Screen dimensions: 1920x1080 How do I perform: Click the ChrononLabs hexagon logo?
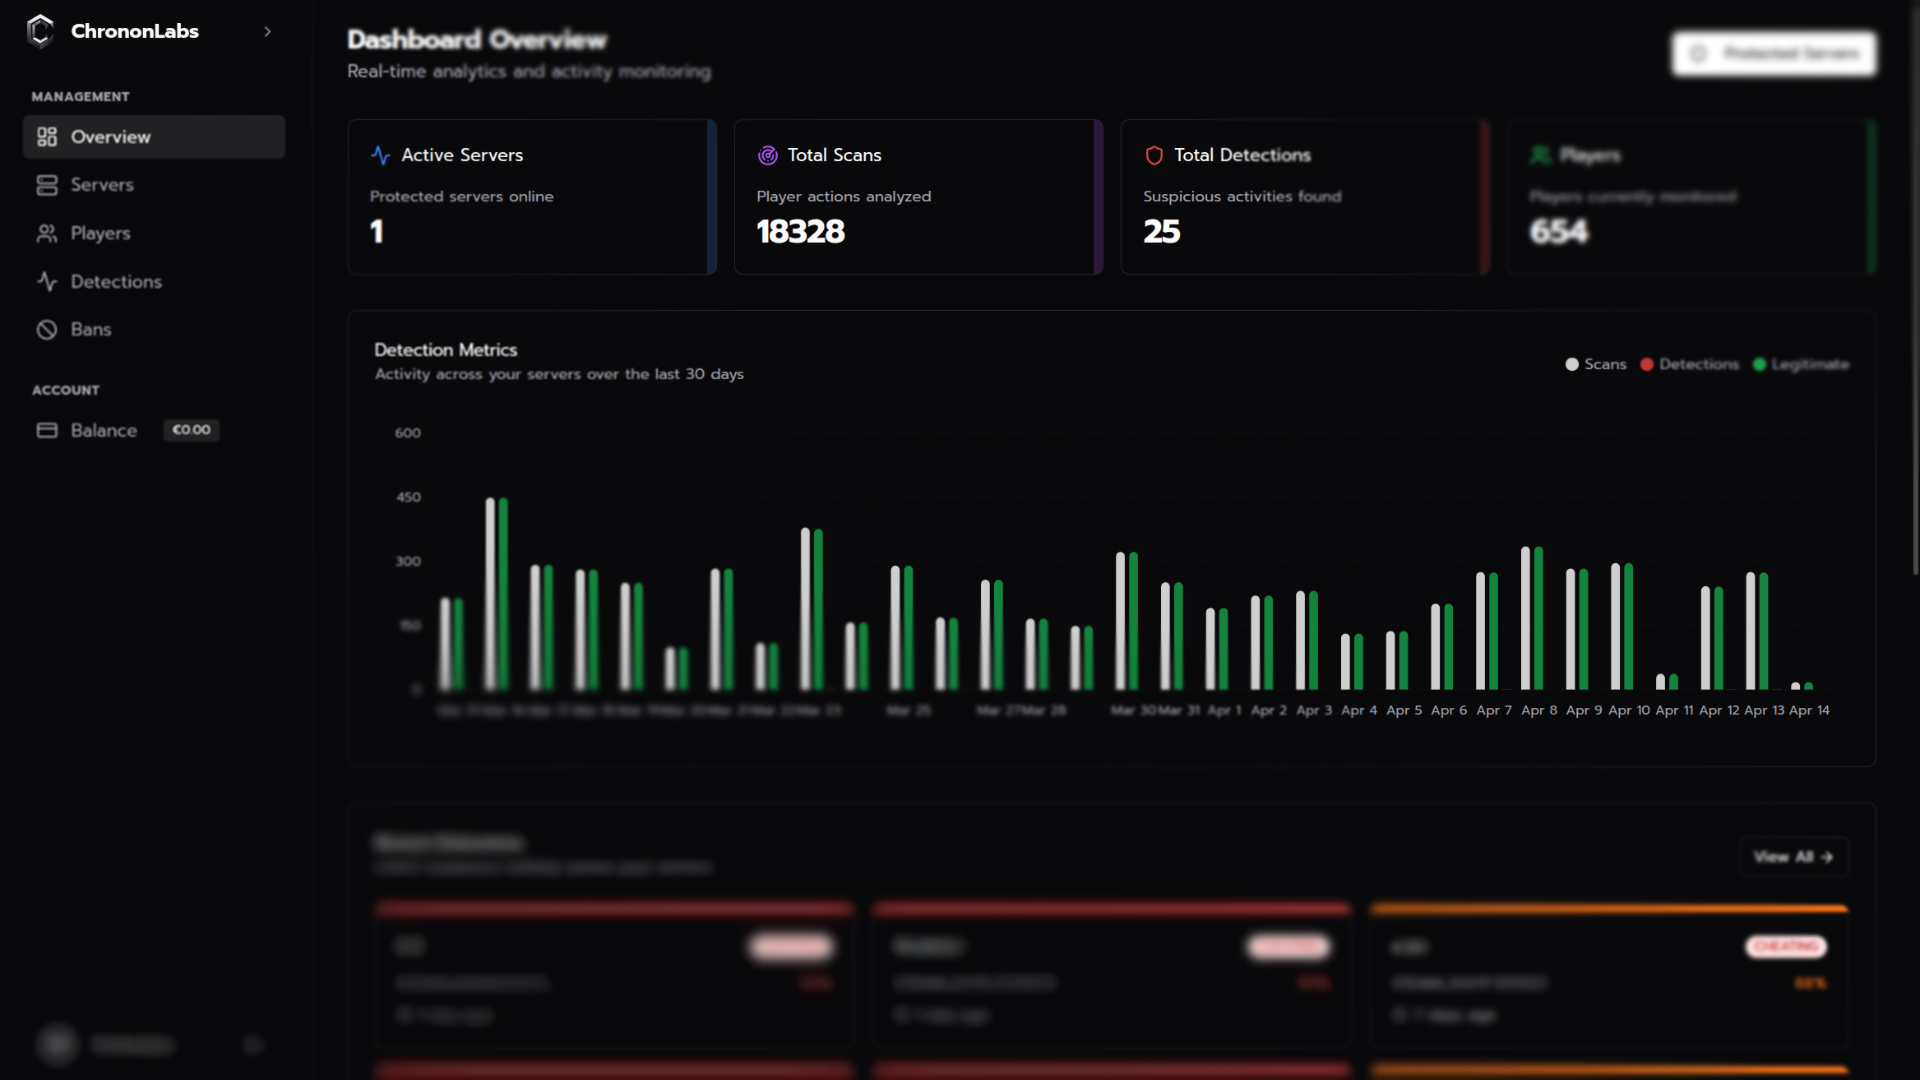[x=40, y=31]
